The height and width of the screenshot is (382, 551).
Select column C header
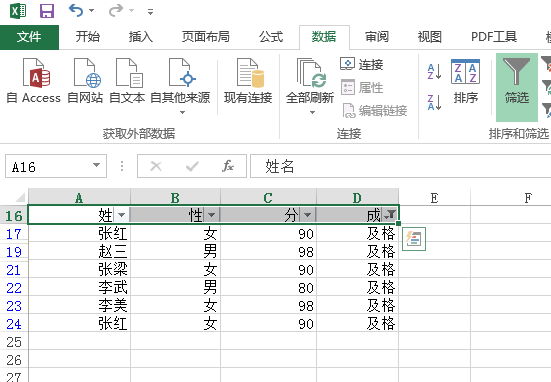pyautogui.click(x=268, y=198)
